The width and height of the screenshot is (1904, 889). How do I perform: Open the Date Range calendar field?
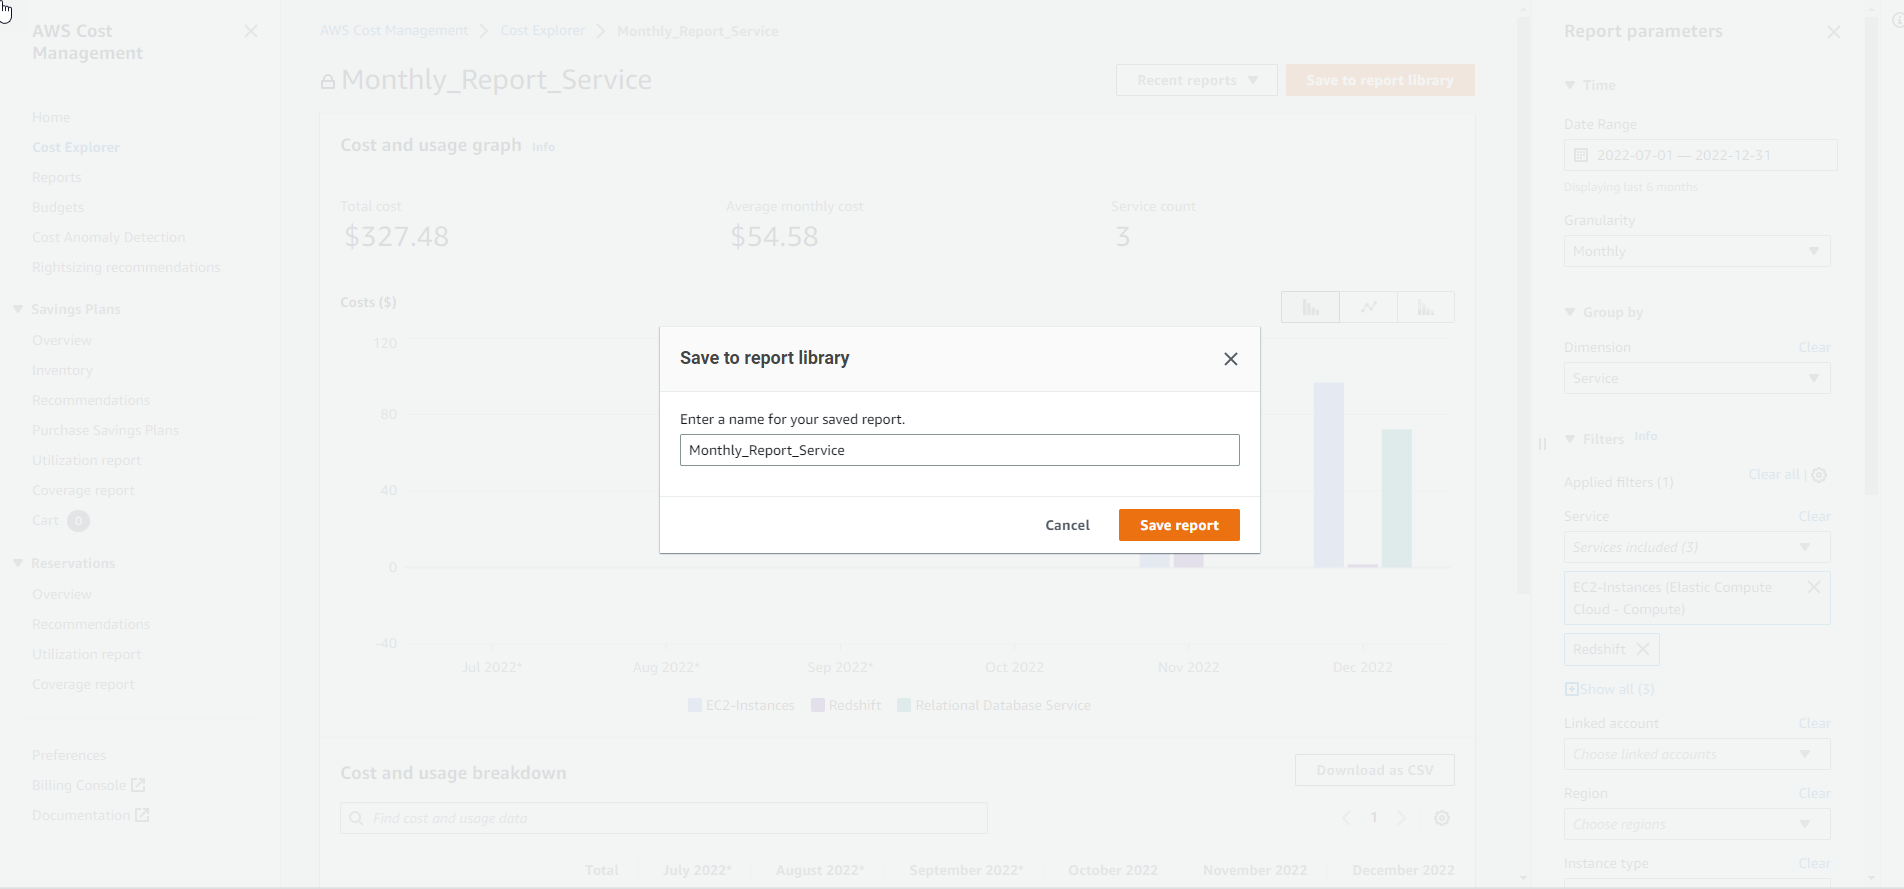(1700, 155)
